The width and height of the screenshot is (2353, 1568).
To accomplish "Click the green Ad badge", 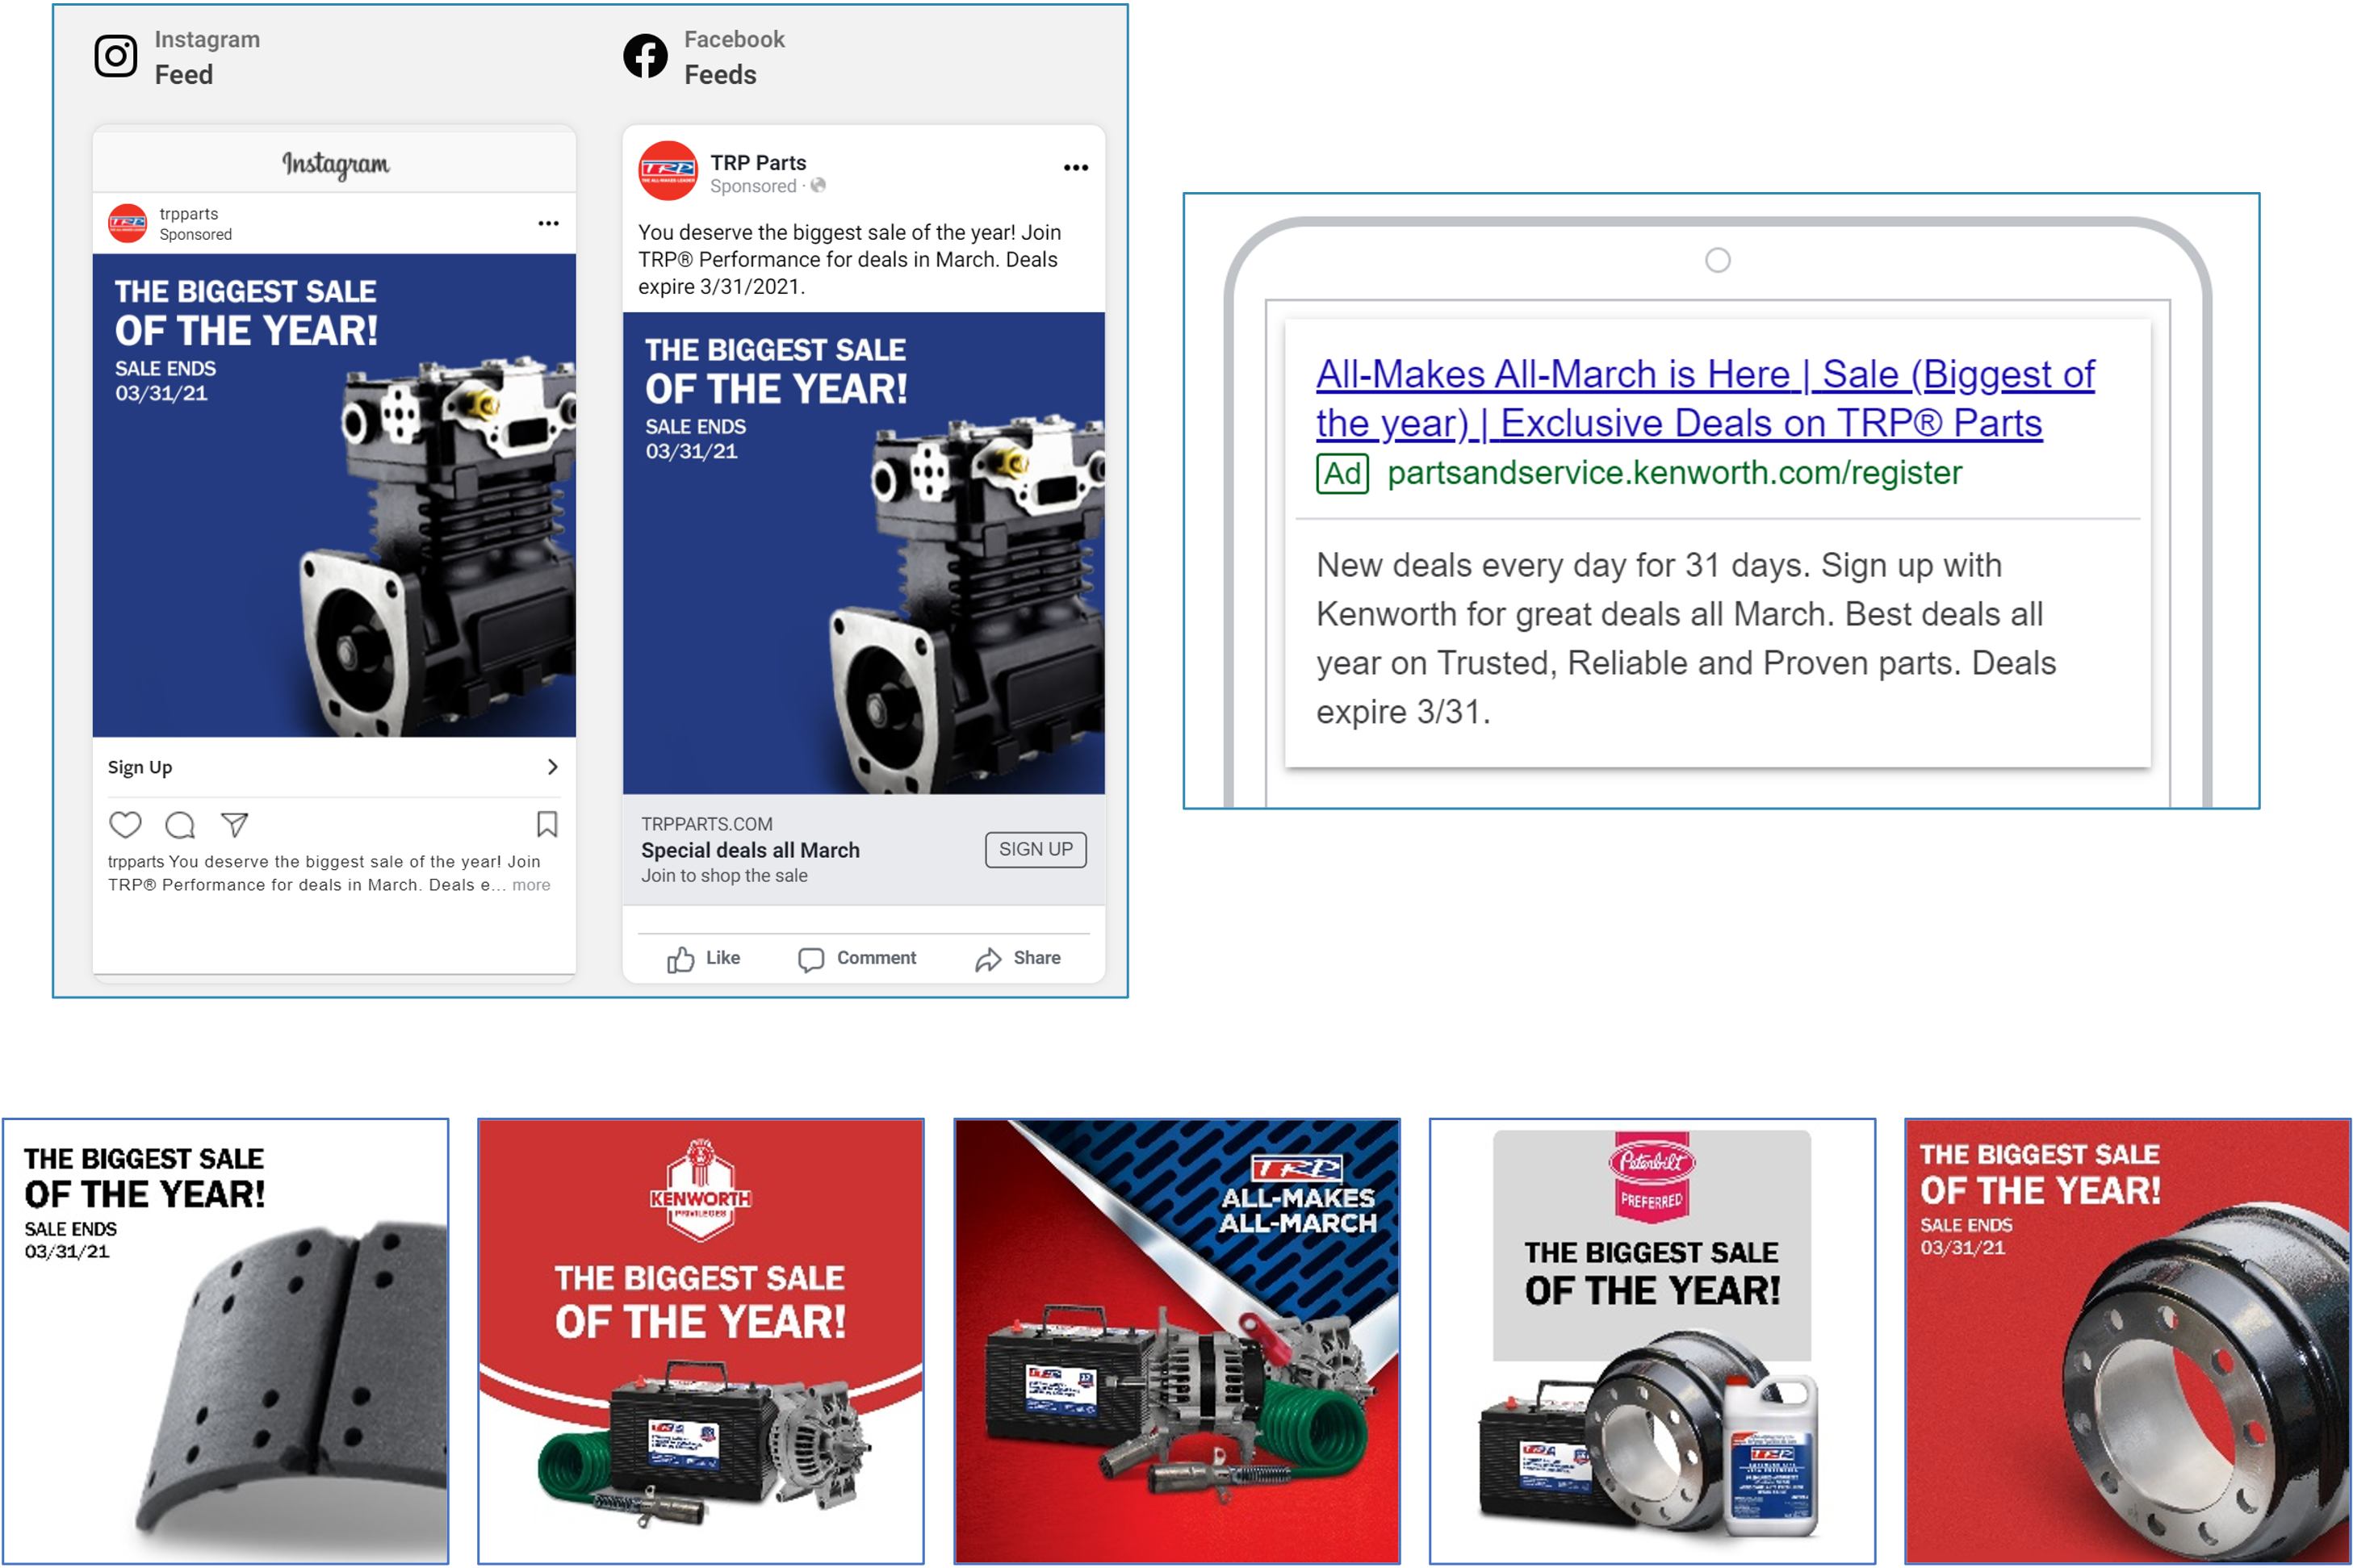I will tap(1342, 473).
